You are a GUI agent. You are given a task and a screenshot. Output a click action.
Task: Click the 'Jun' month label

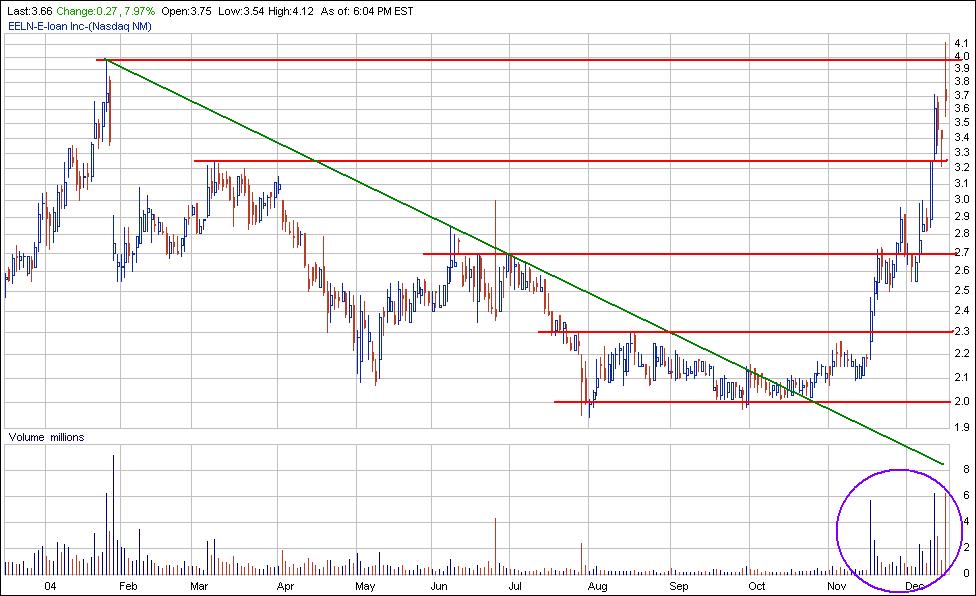coord(439,586)
